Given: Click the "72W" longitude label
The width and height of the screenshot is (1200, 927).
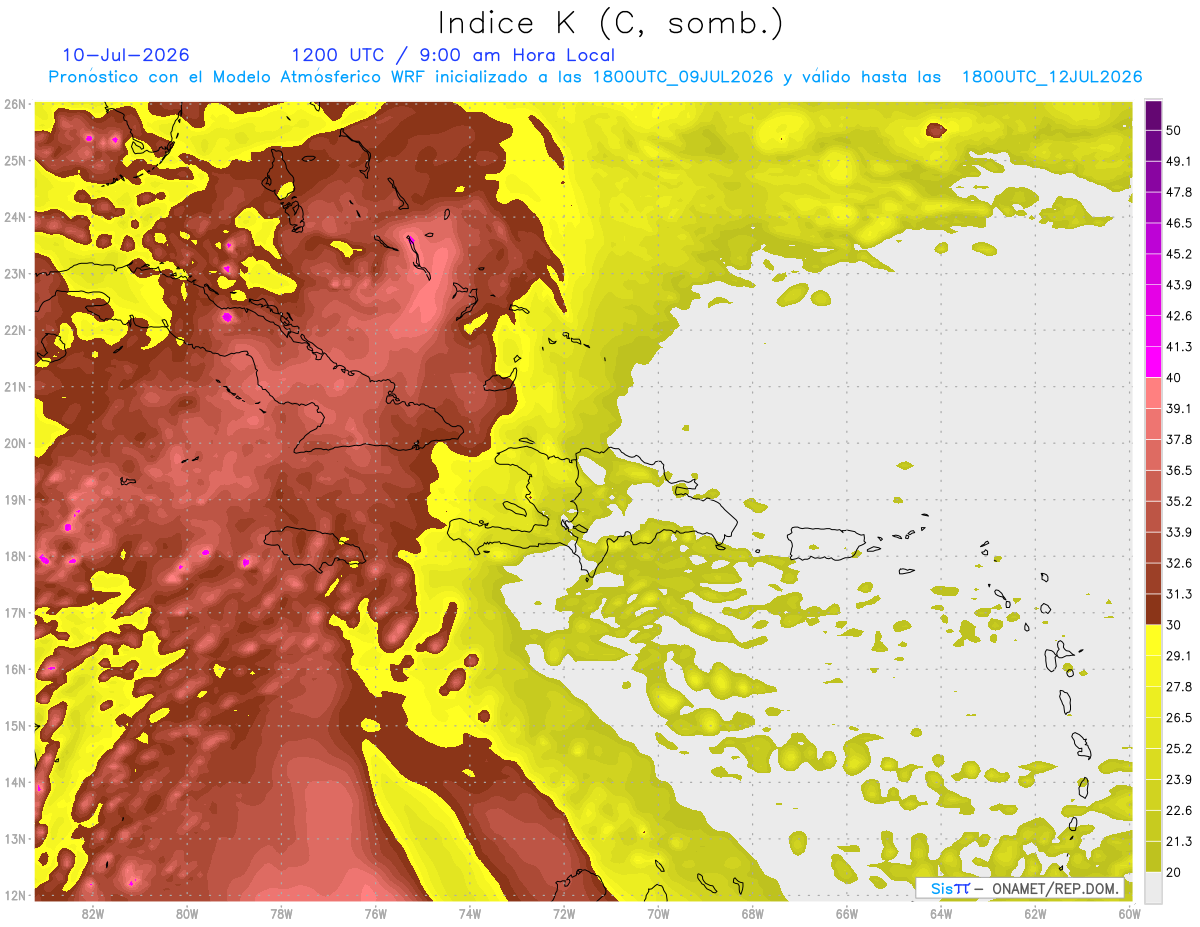Looking at the screenshot, I should pyautogui.click(x=564, y=914).
